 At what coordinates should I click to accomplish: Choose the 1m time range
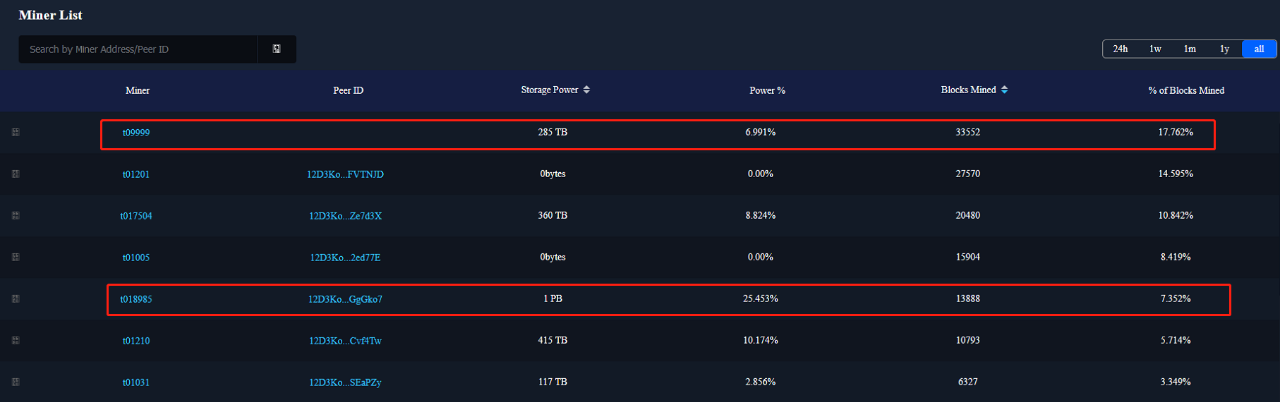[1190, 49]
